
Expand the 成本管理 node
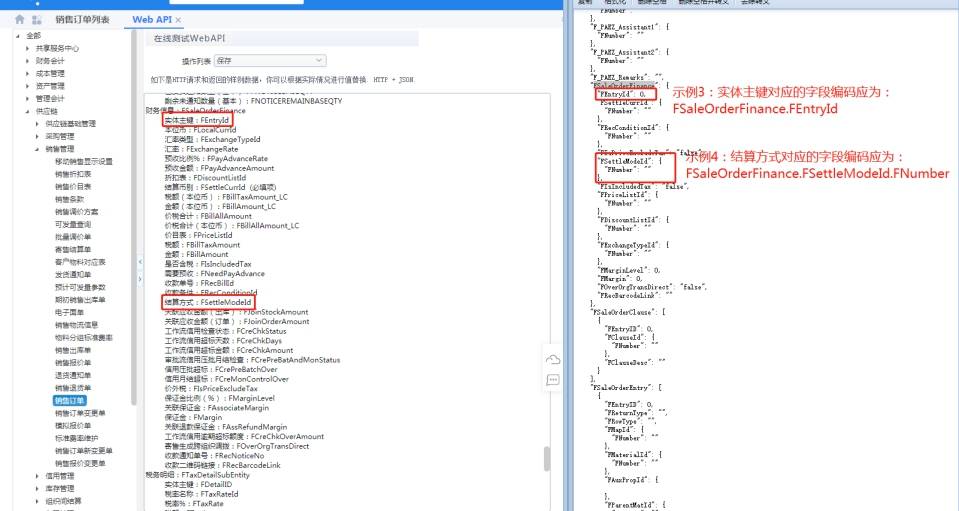[28, 73]
